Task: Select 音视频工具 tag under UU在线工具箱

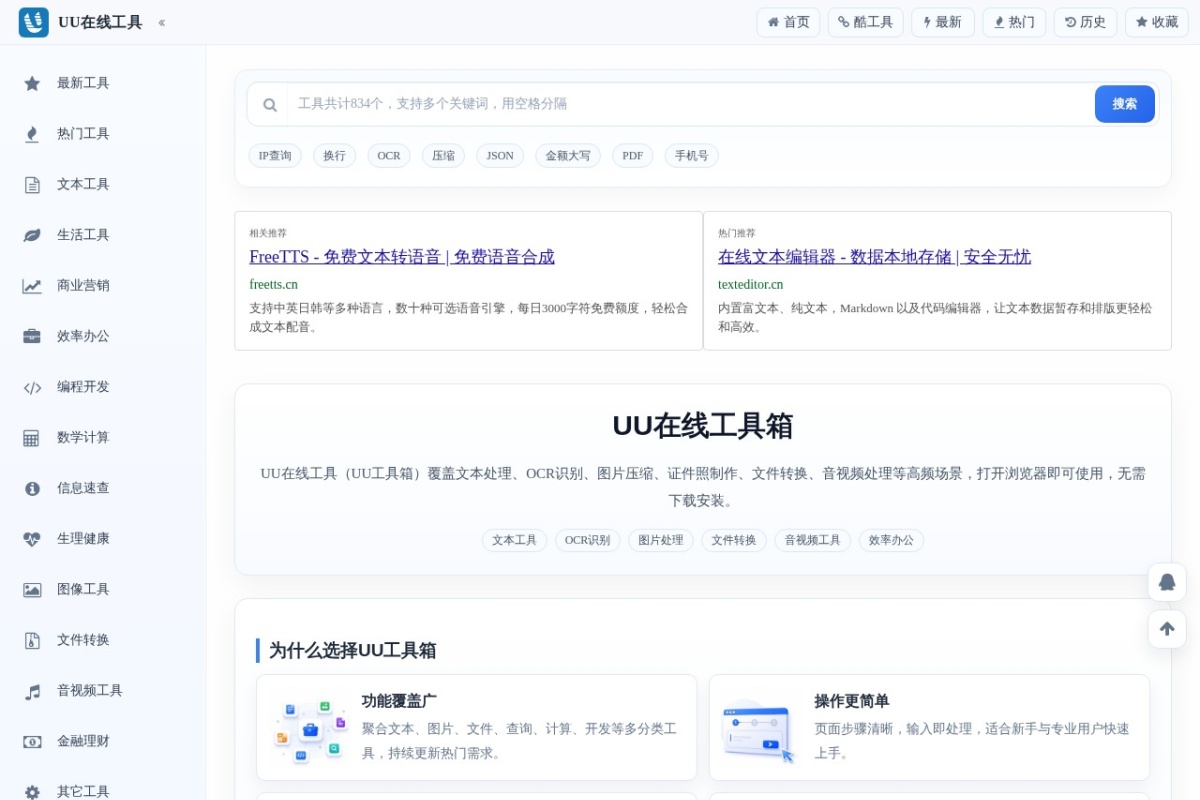Action: (x=812, y=540)
